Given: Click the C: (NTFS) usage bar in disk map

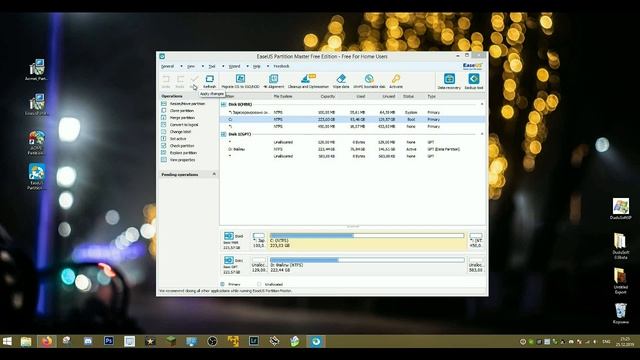Looking at the screenshot, I should click(367, 236).
